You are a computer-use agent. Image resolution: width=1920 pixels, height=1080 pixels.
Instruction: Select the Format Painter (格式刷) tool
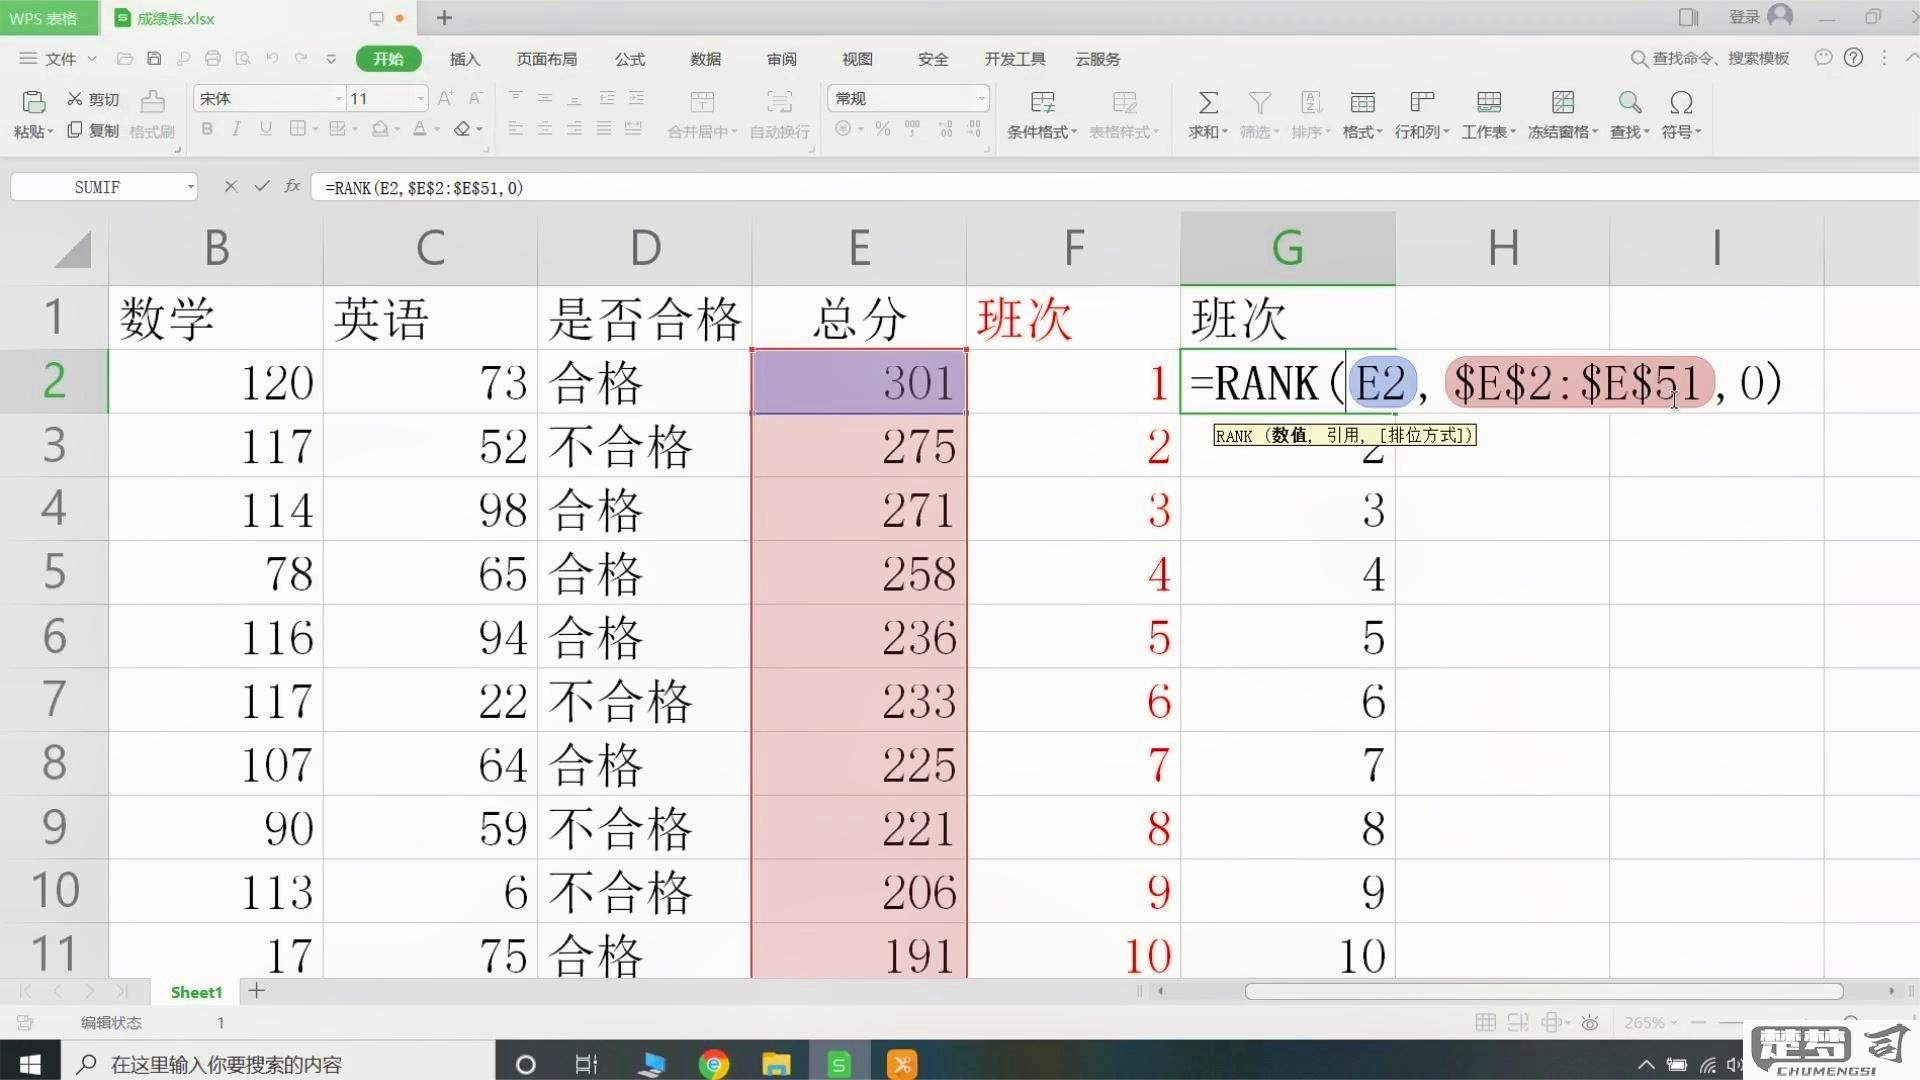(152, 114)
